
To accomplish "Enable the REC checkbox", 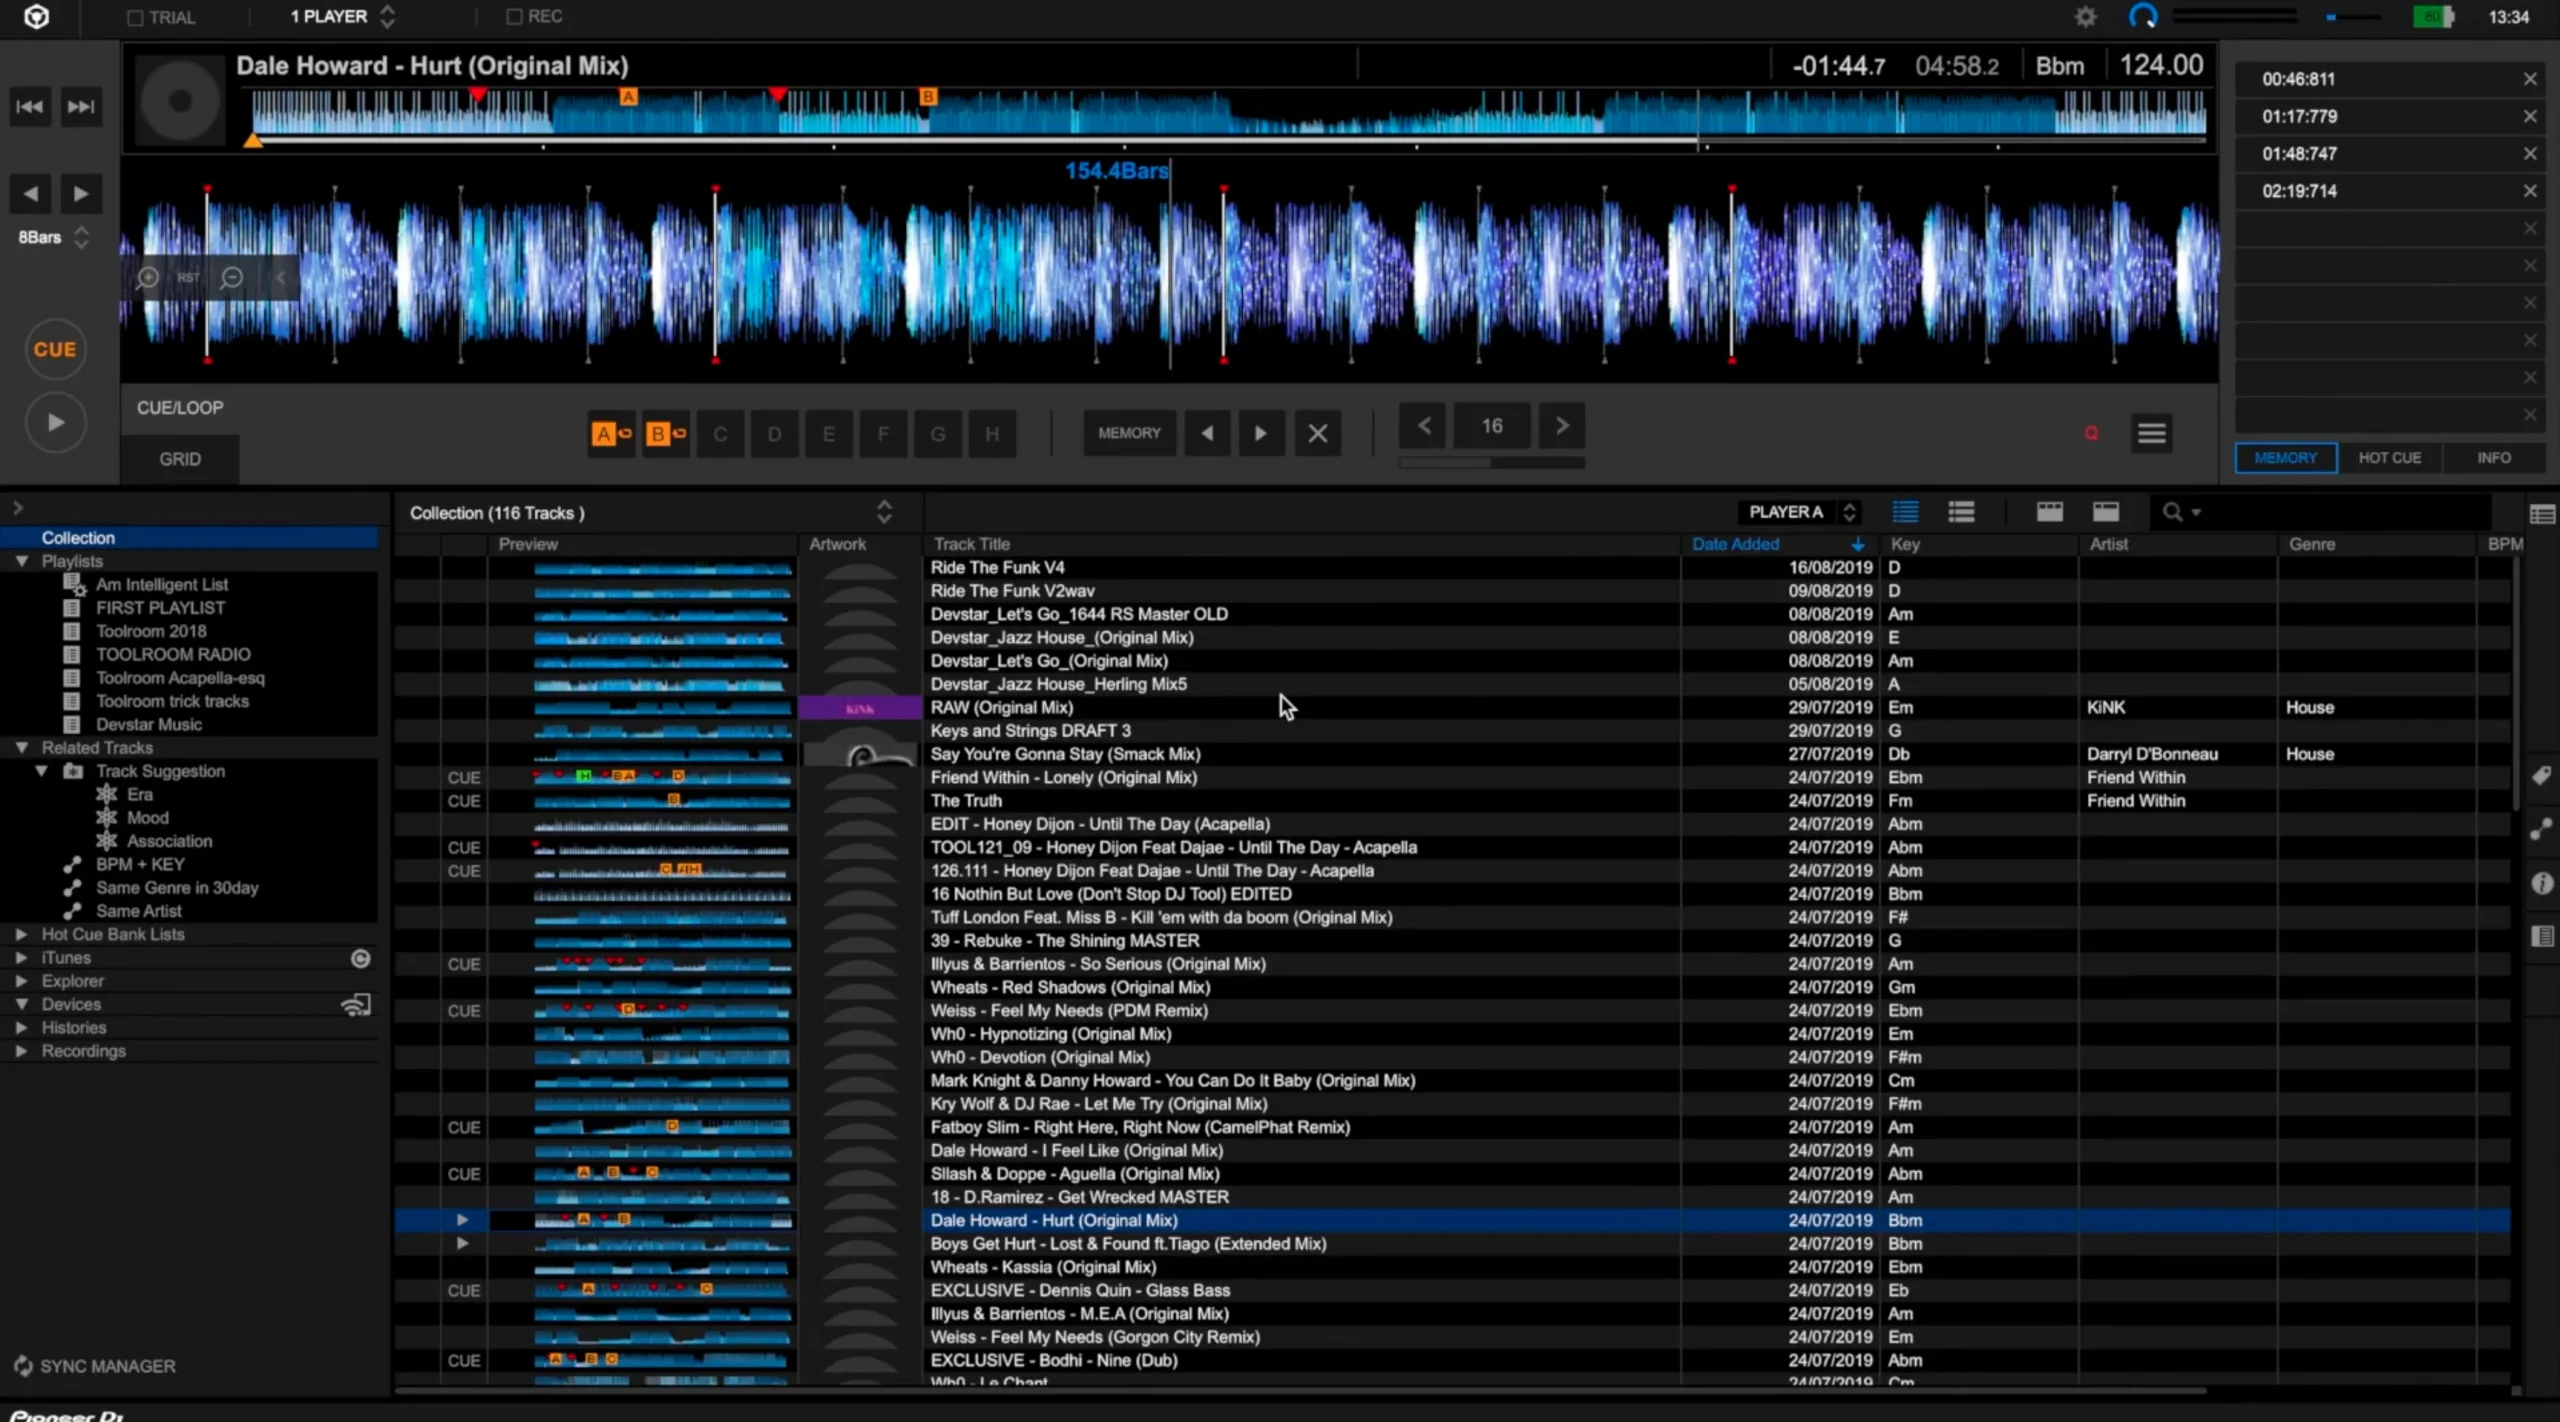I will pos(514,16).
